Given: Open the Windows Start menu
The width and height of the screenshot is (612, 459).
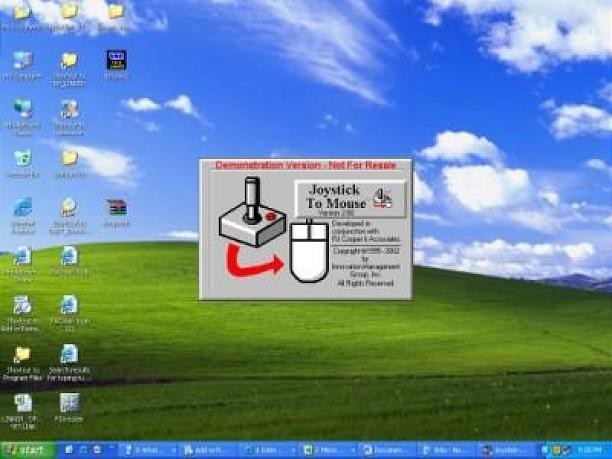Looking at the screenshot, I should coord(27,450).
